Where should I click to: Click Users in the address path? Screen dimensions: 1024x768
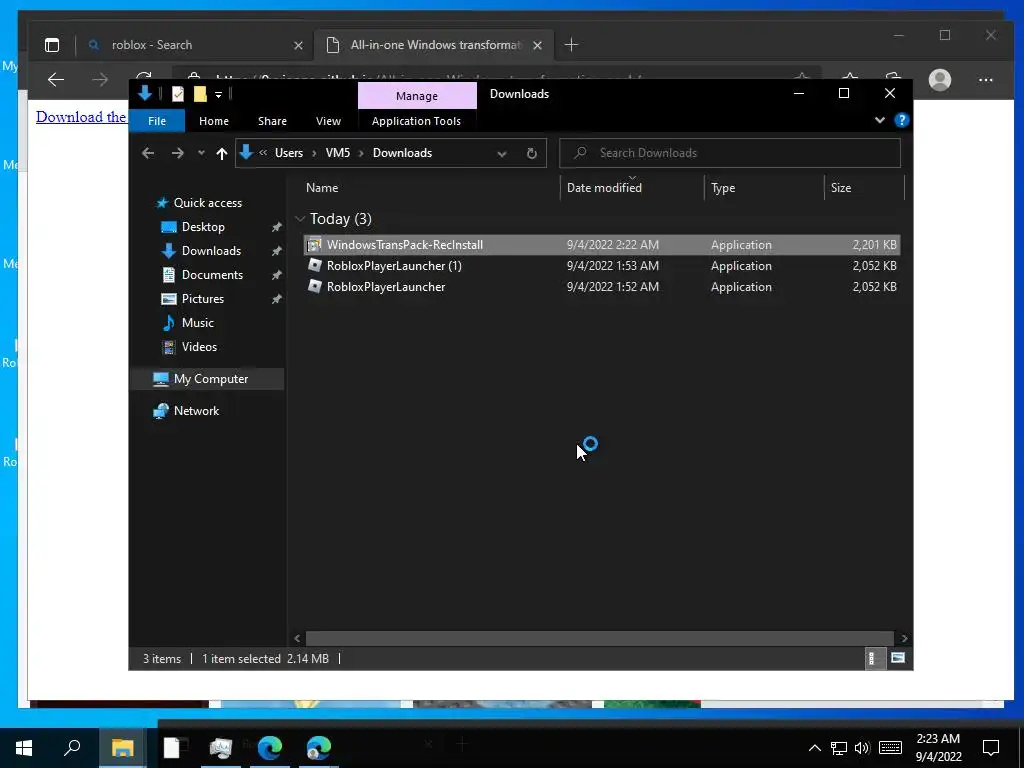click(x=289, y=153)
